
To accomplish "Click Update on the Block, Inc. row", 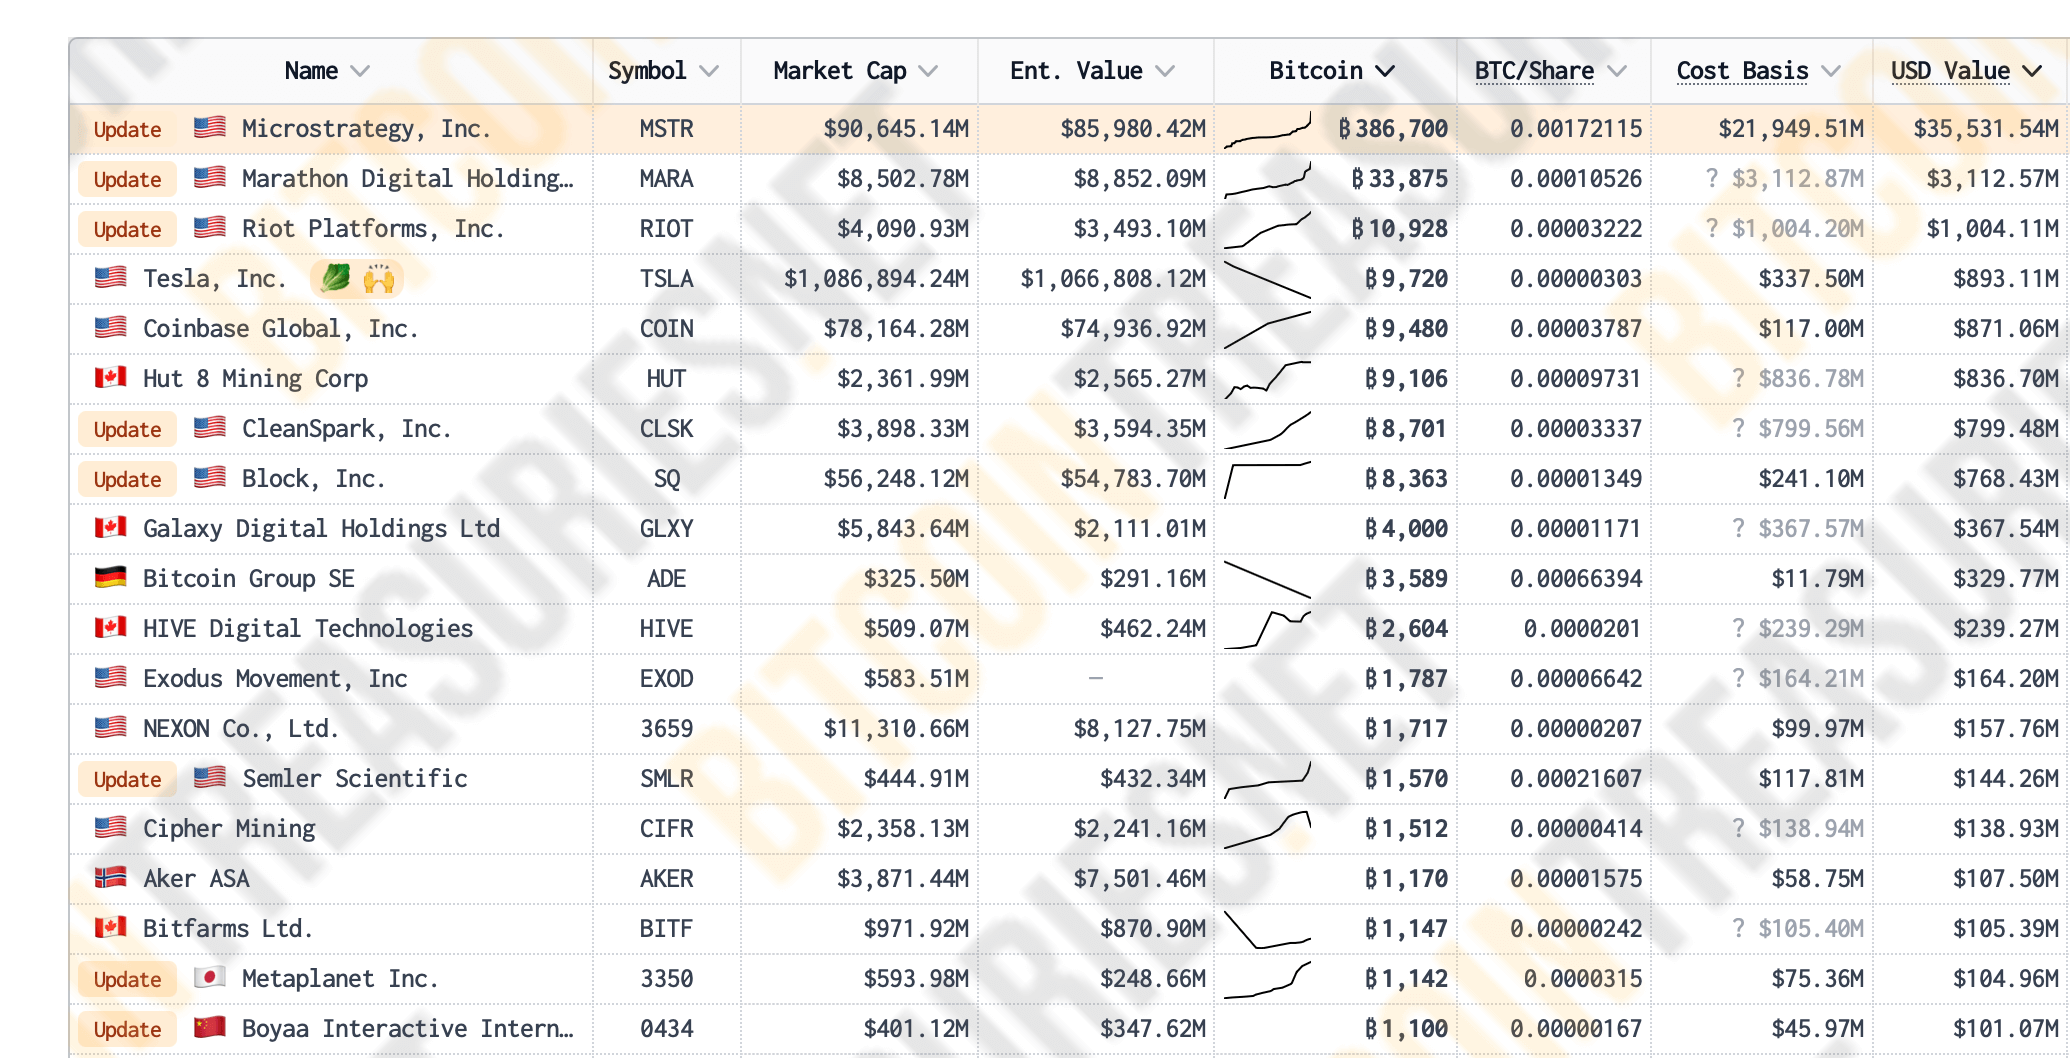I will [127, 479].
